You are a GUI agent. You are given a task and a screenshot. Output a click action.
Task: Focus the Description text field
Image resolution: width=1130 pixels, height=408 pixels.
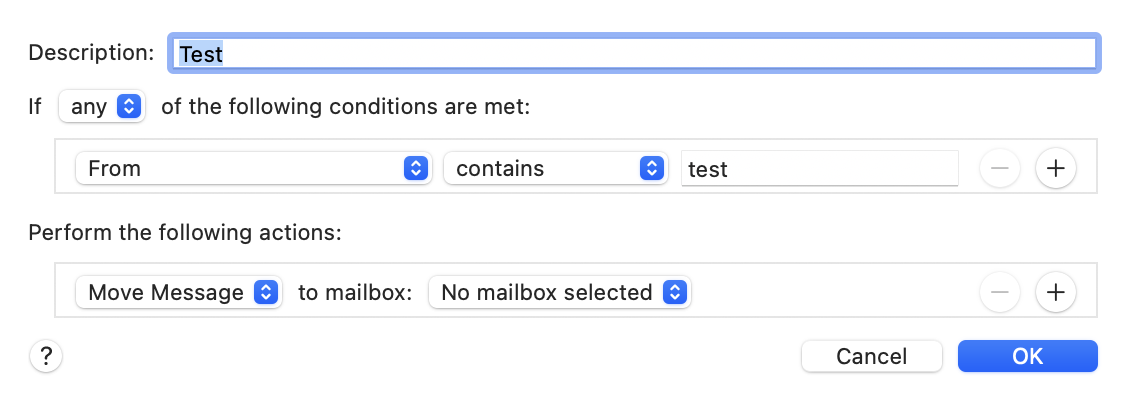(x=635, y=52)
